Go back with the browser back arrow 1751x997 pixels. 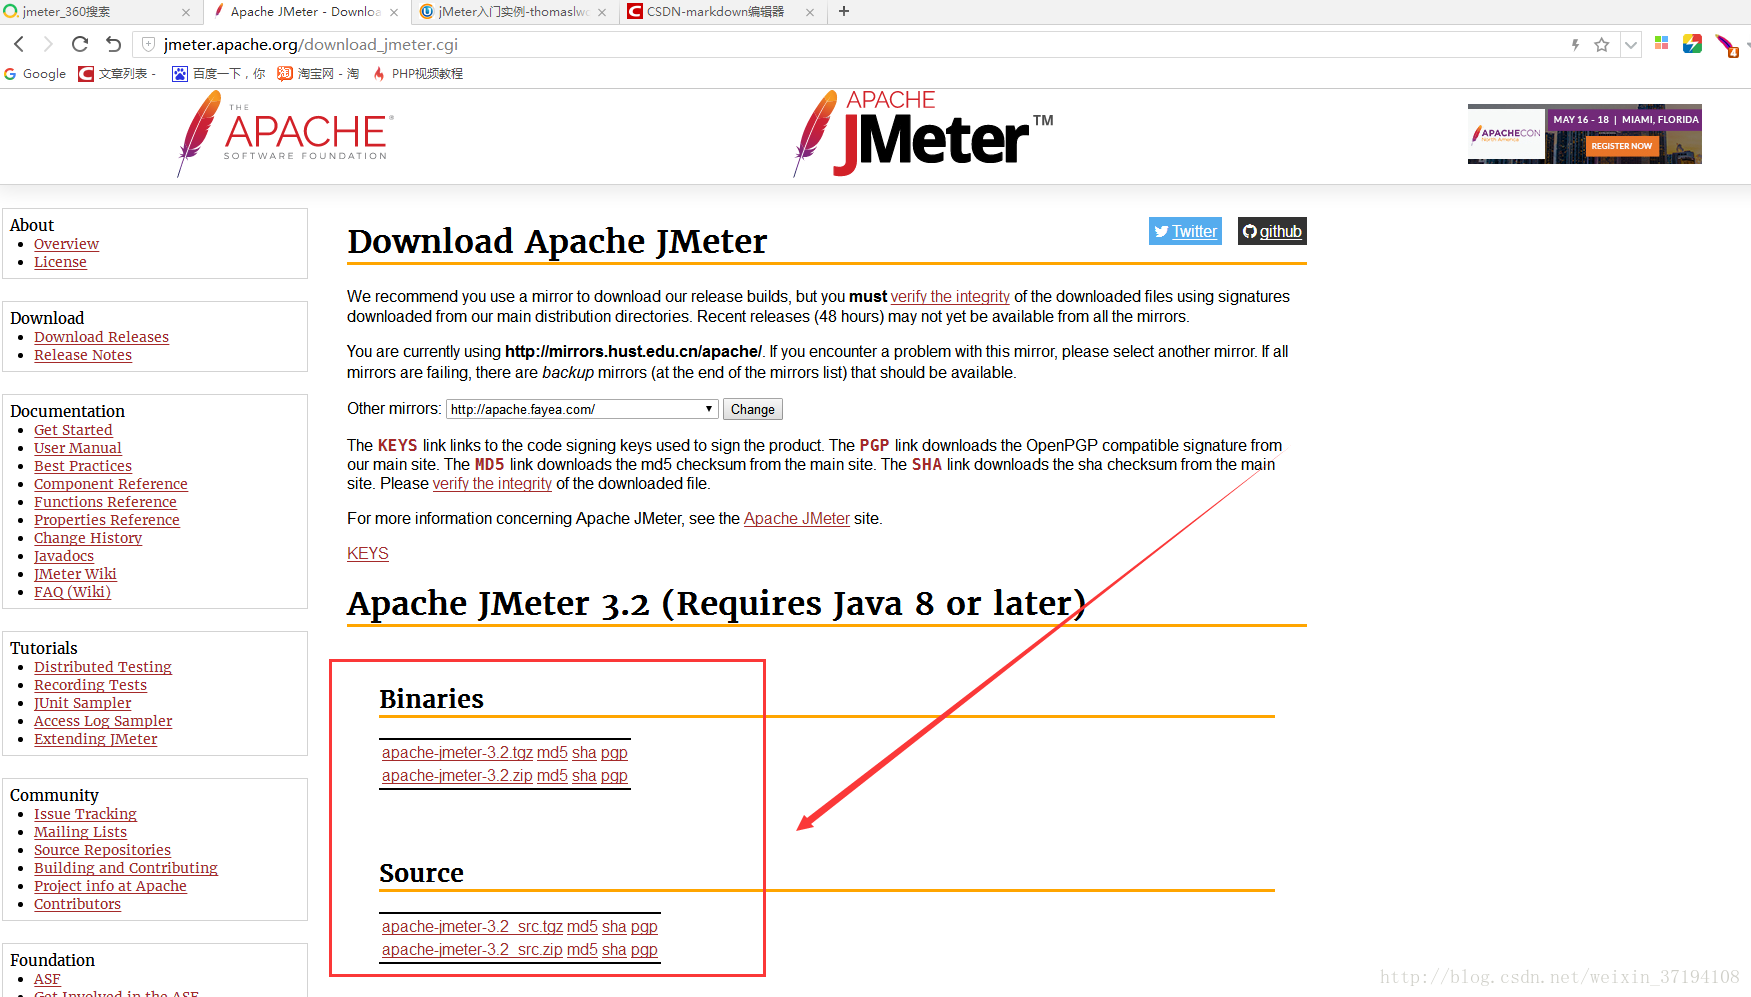click(19, 44)
